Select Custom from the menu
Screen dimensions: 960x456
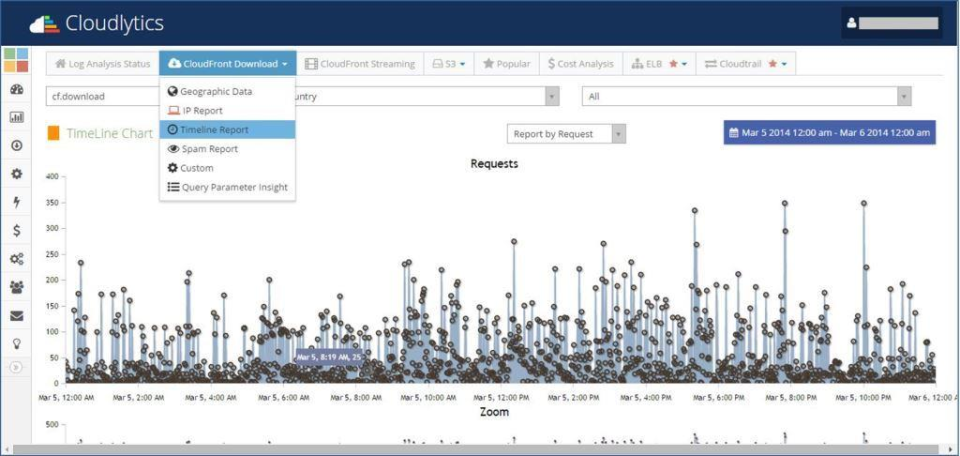228,168
